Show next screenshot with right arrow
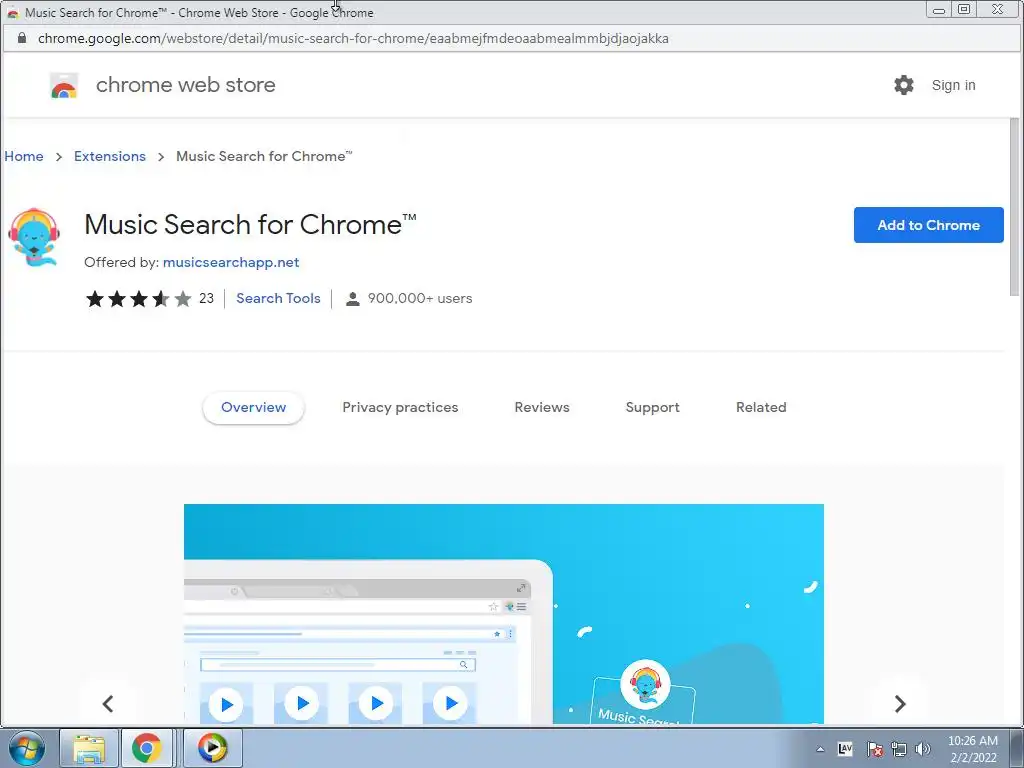This screenshot has width=1024, height=768. click(899, 703)
